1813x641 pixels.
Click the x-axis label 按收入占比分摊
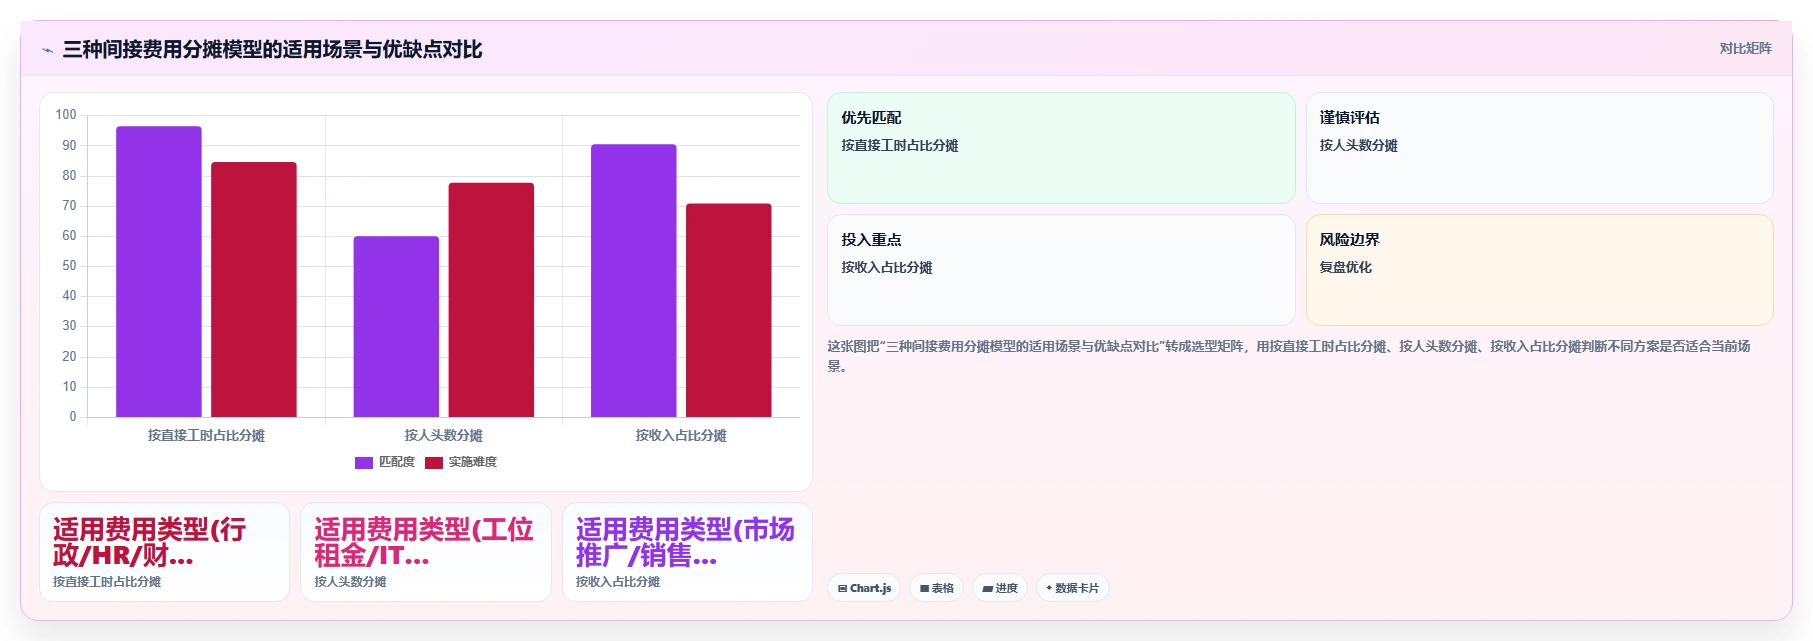coord(681,435)
